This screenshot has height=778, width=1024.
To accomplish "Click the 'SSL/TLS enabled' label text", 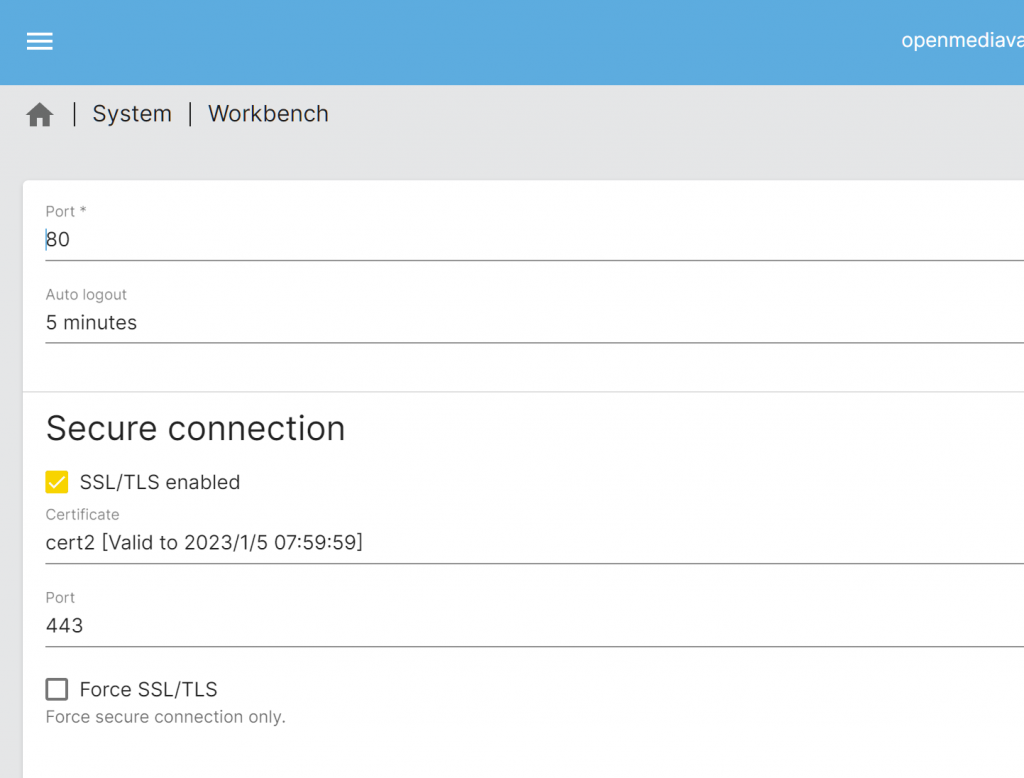I will pos(160,482).
